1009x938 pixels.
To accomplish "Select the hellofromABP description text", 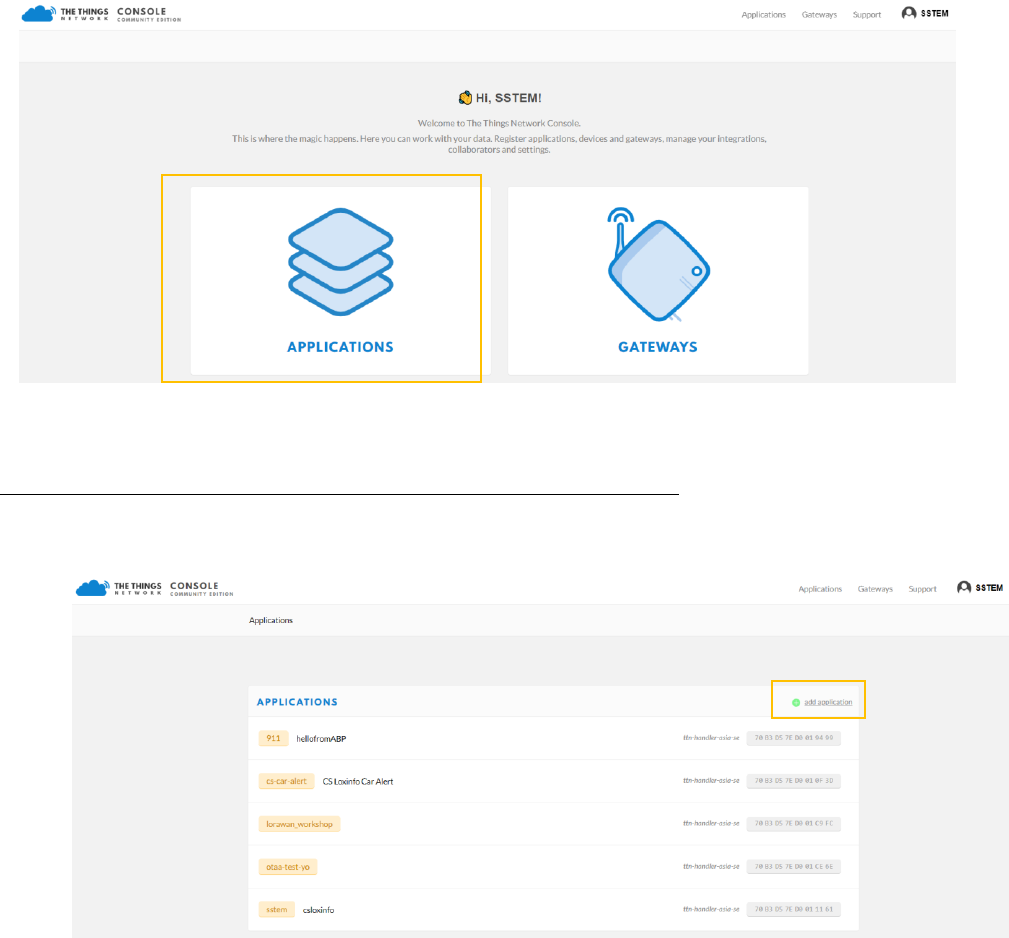I will click(321, 739).
